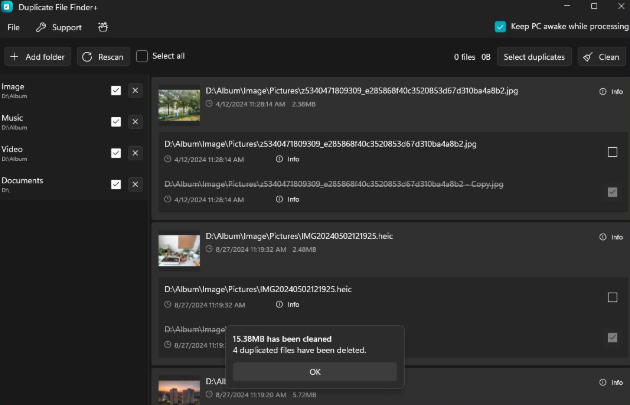Click Info on the struck-through Copy.jpg row
Viewport: 630px width, 405px height.
(x=287, y=199)
